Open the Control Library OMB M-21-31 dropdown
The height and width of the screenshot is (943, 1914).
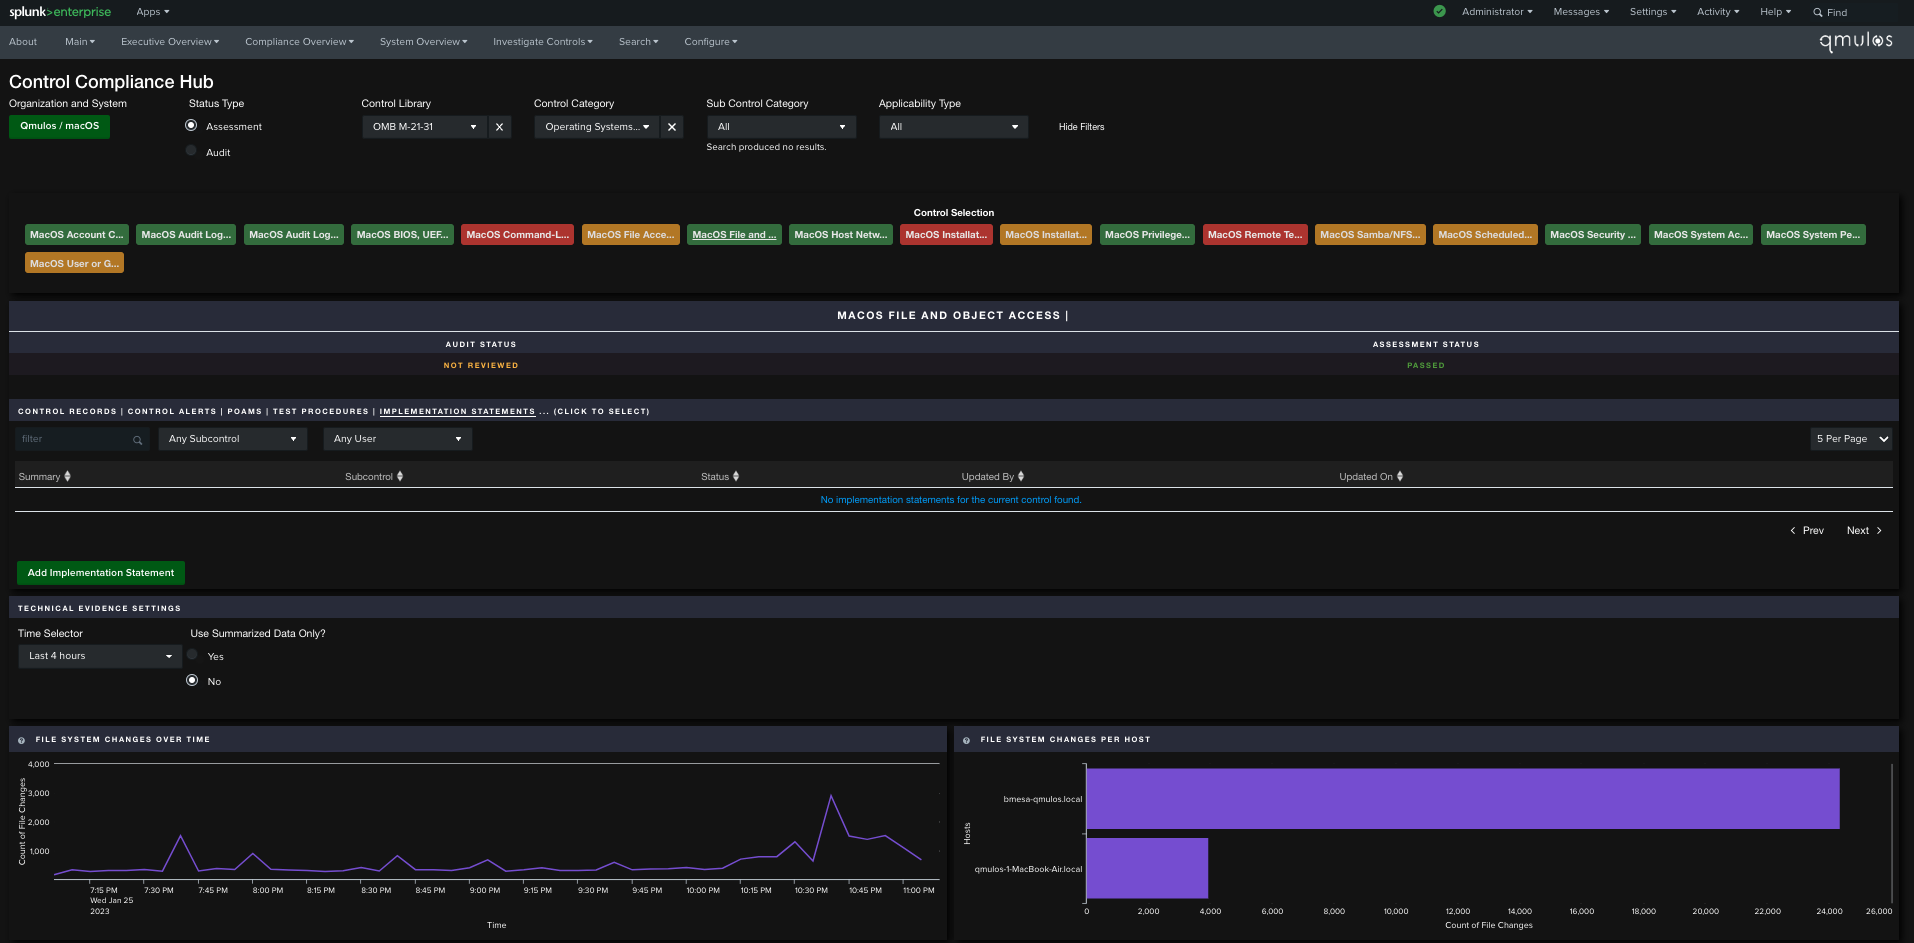pos(424,127)
